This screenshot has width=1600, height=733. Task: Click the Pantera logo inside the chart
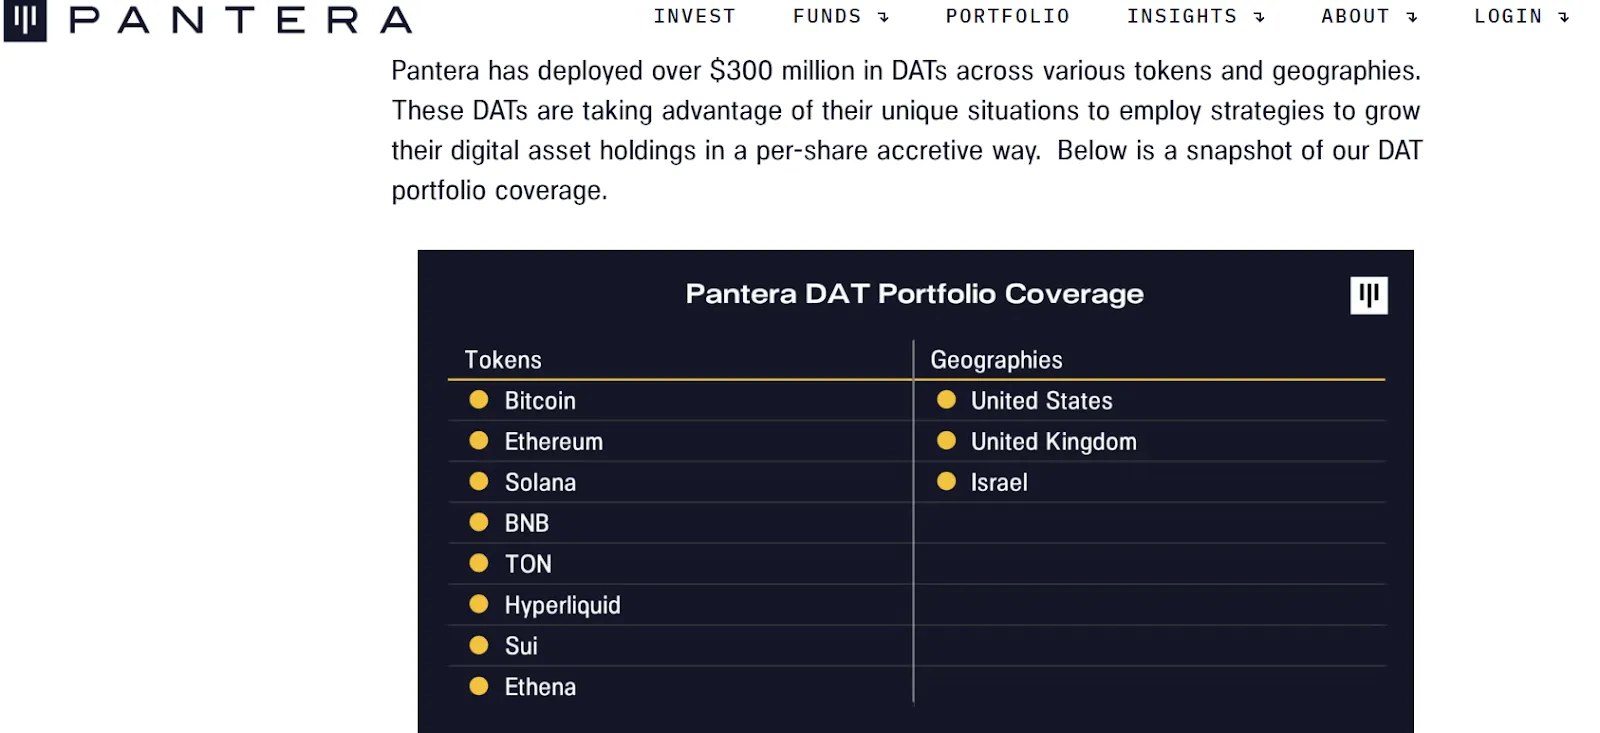point(1368,295)
